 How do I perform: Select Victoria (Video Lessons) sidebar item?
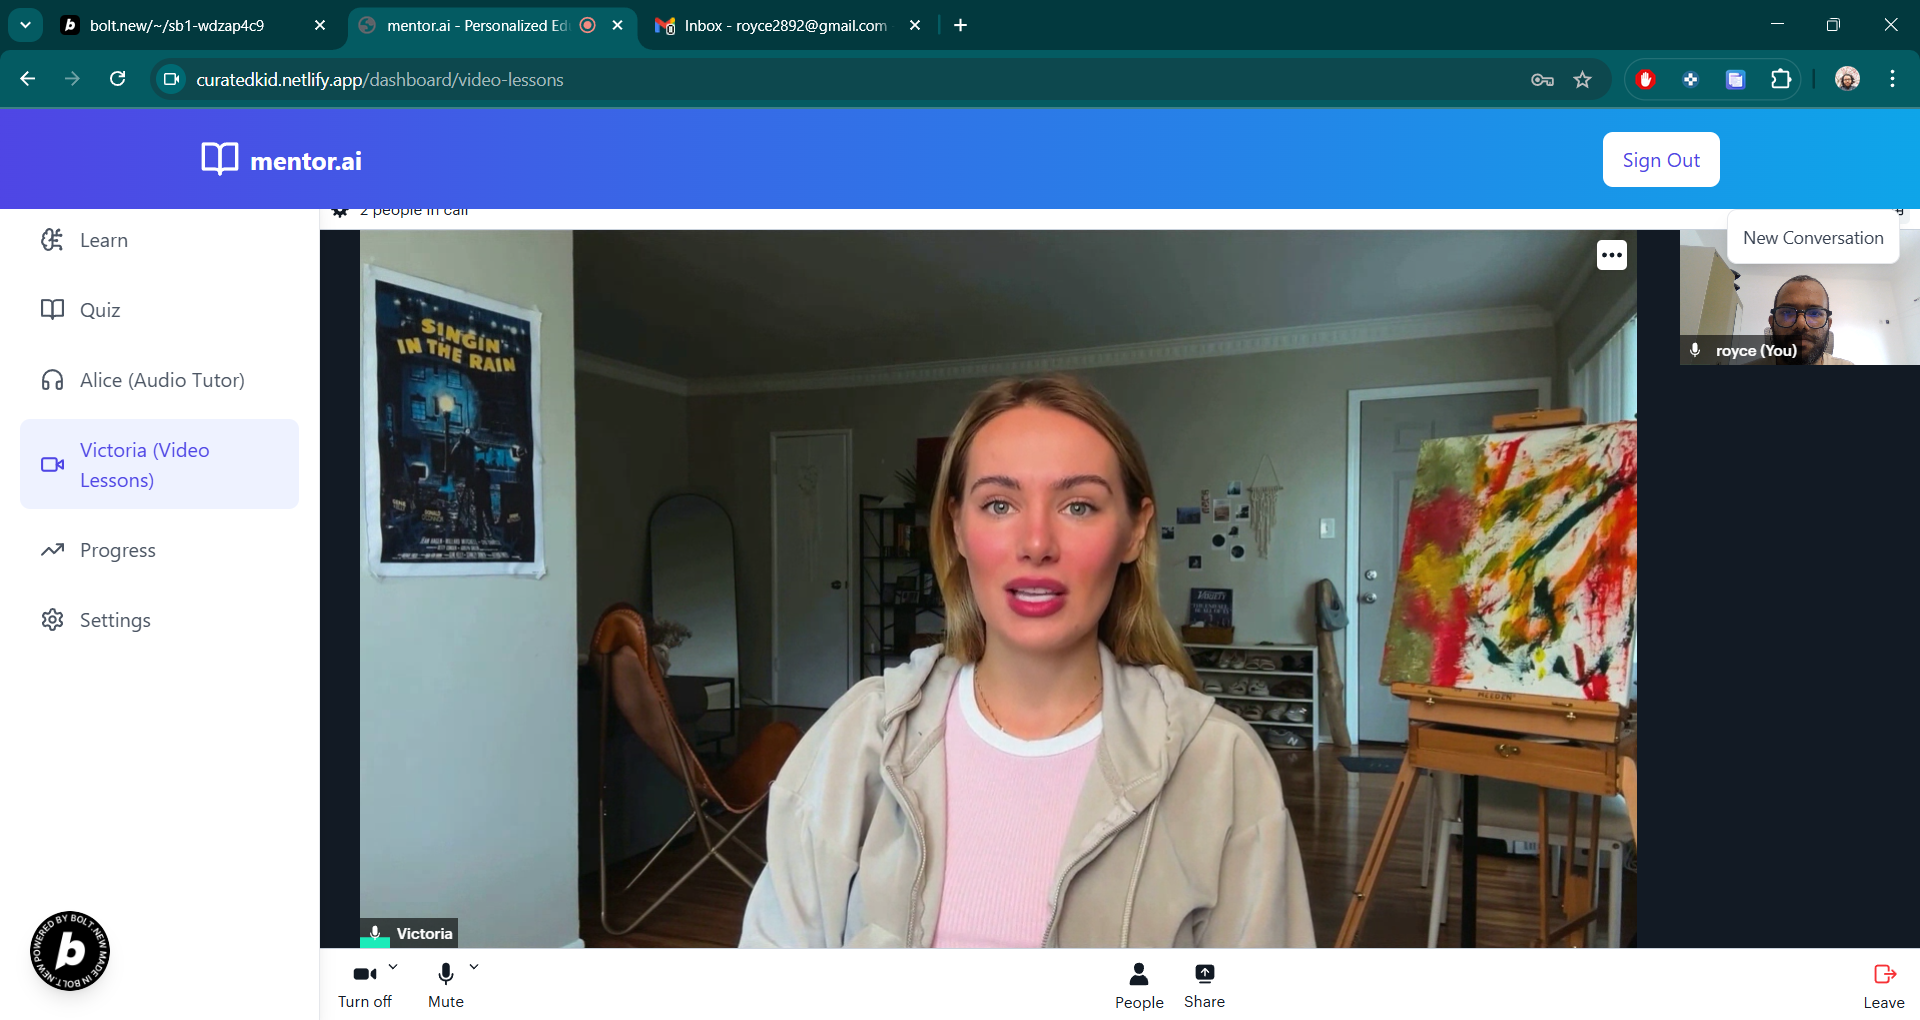click(159, 464)
